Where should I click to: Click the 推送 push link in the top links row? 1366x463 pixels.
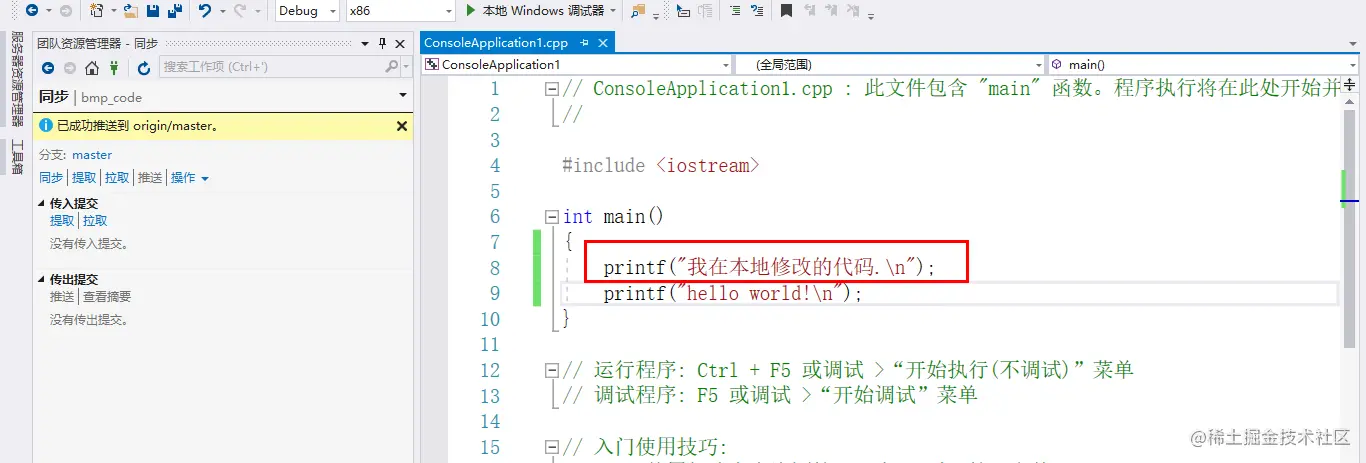click(x=150, y=178)
